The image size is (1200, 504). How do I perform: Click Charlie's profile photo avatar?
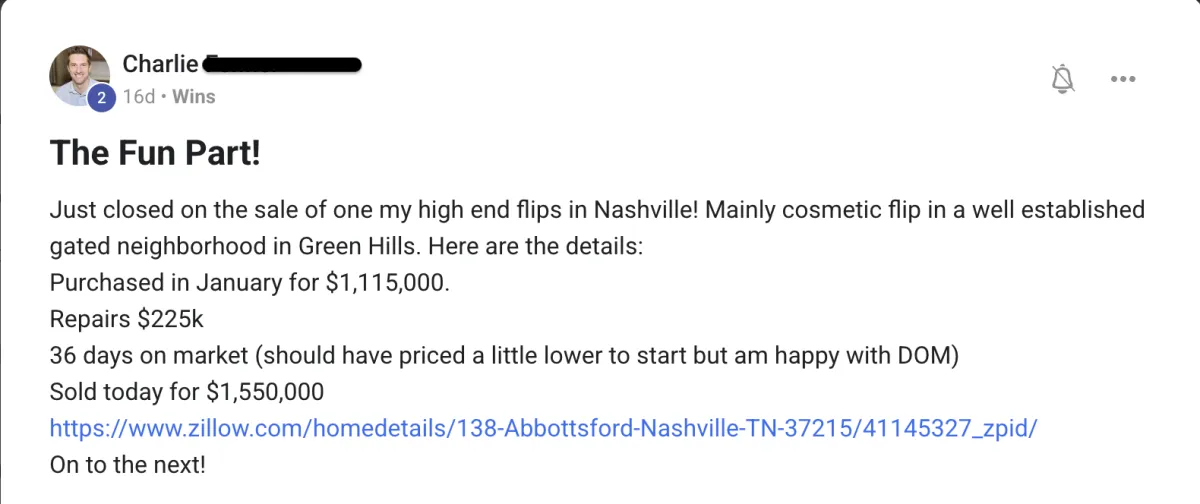coord(79,74)
